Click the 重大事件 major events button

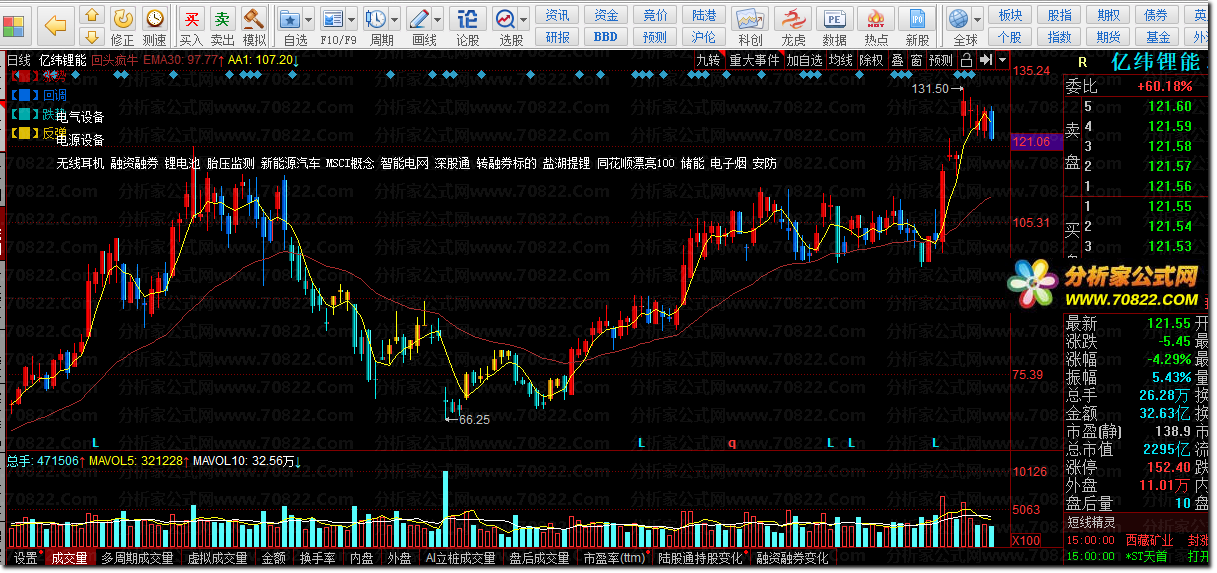753,60
